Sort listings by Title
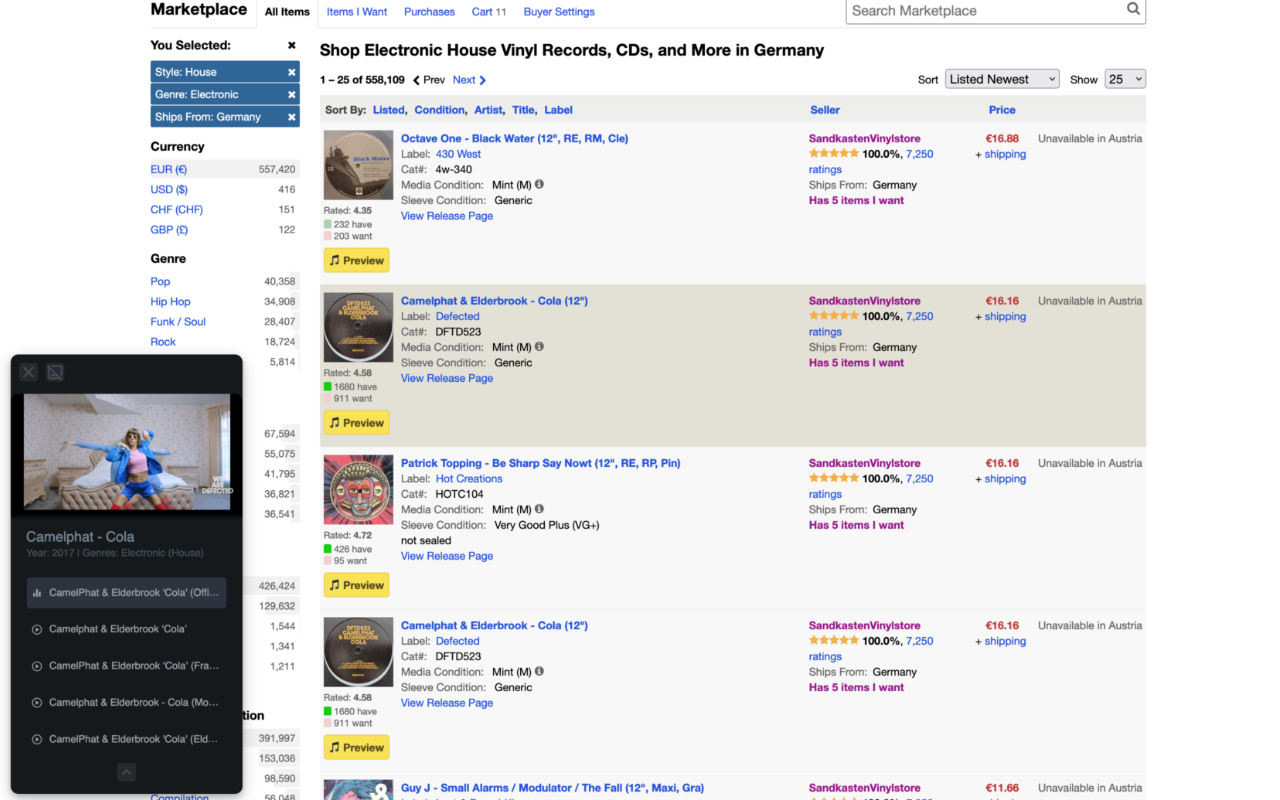 (x=524, y=110)
